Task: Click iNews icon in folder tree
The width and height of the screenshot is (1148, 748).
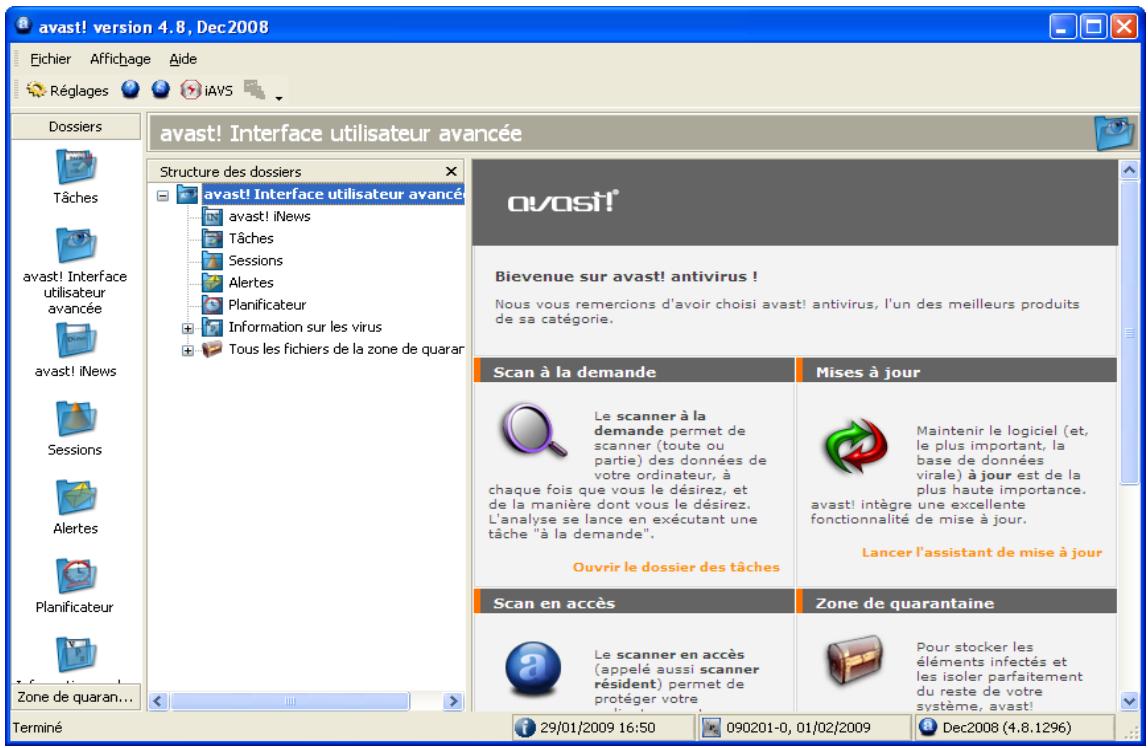Action: coord(212,217)
